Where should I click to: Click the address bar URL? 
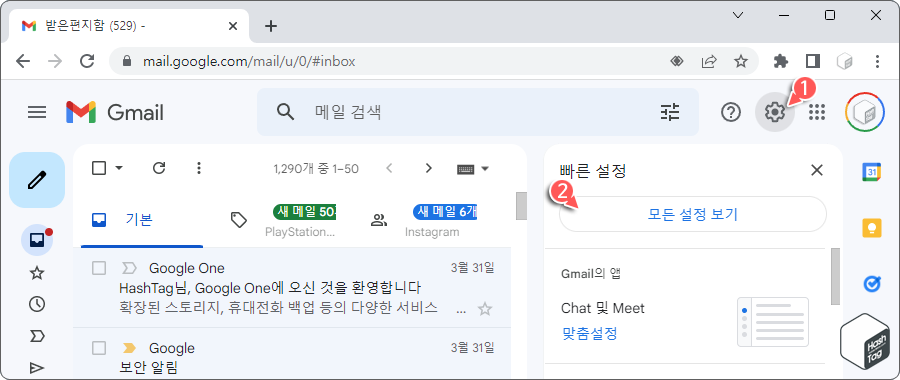tap(249, 61)
